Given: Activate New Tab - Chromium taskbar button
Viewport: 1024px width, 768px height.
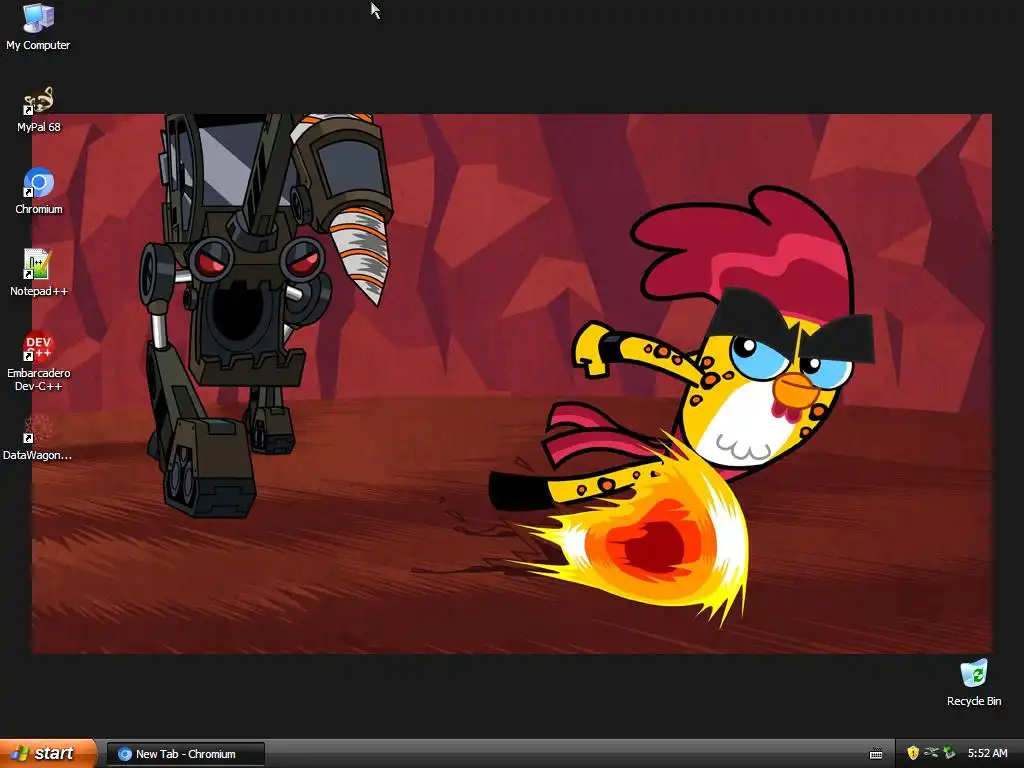Looking at the screenshot, I should tap(186, 754).
